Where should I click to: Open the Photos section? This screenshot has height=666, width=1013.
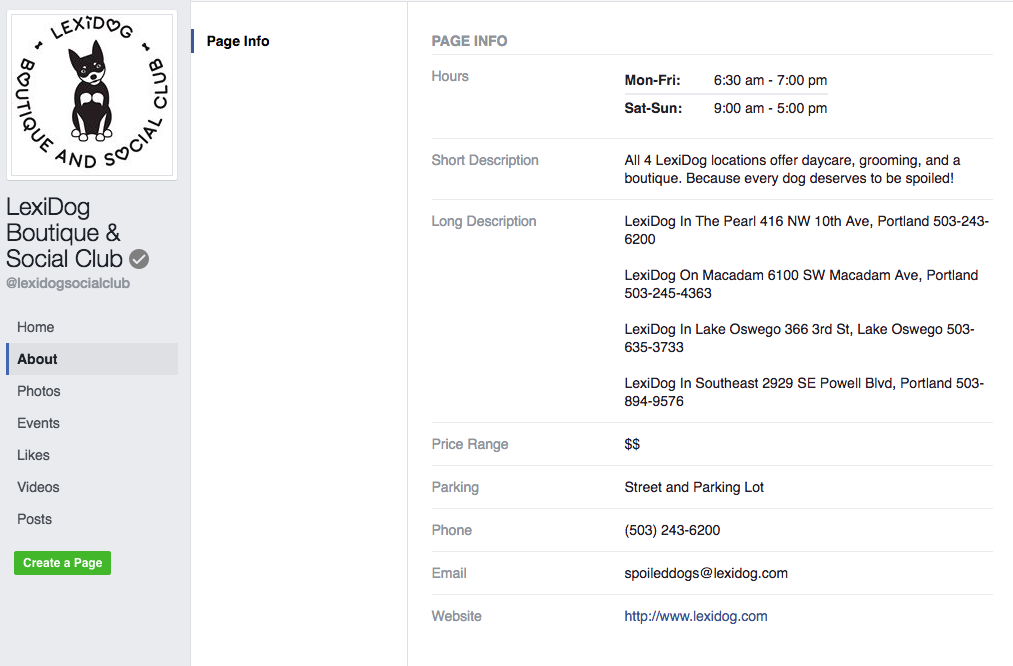[x=39, y=391]
